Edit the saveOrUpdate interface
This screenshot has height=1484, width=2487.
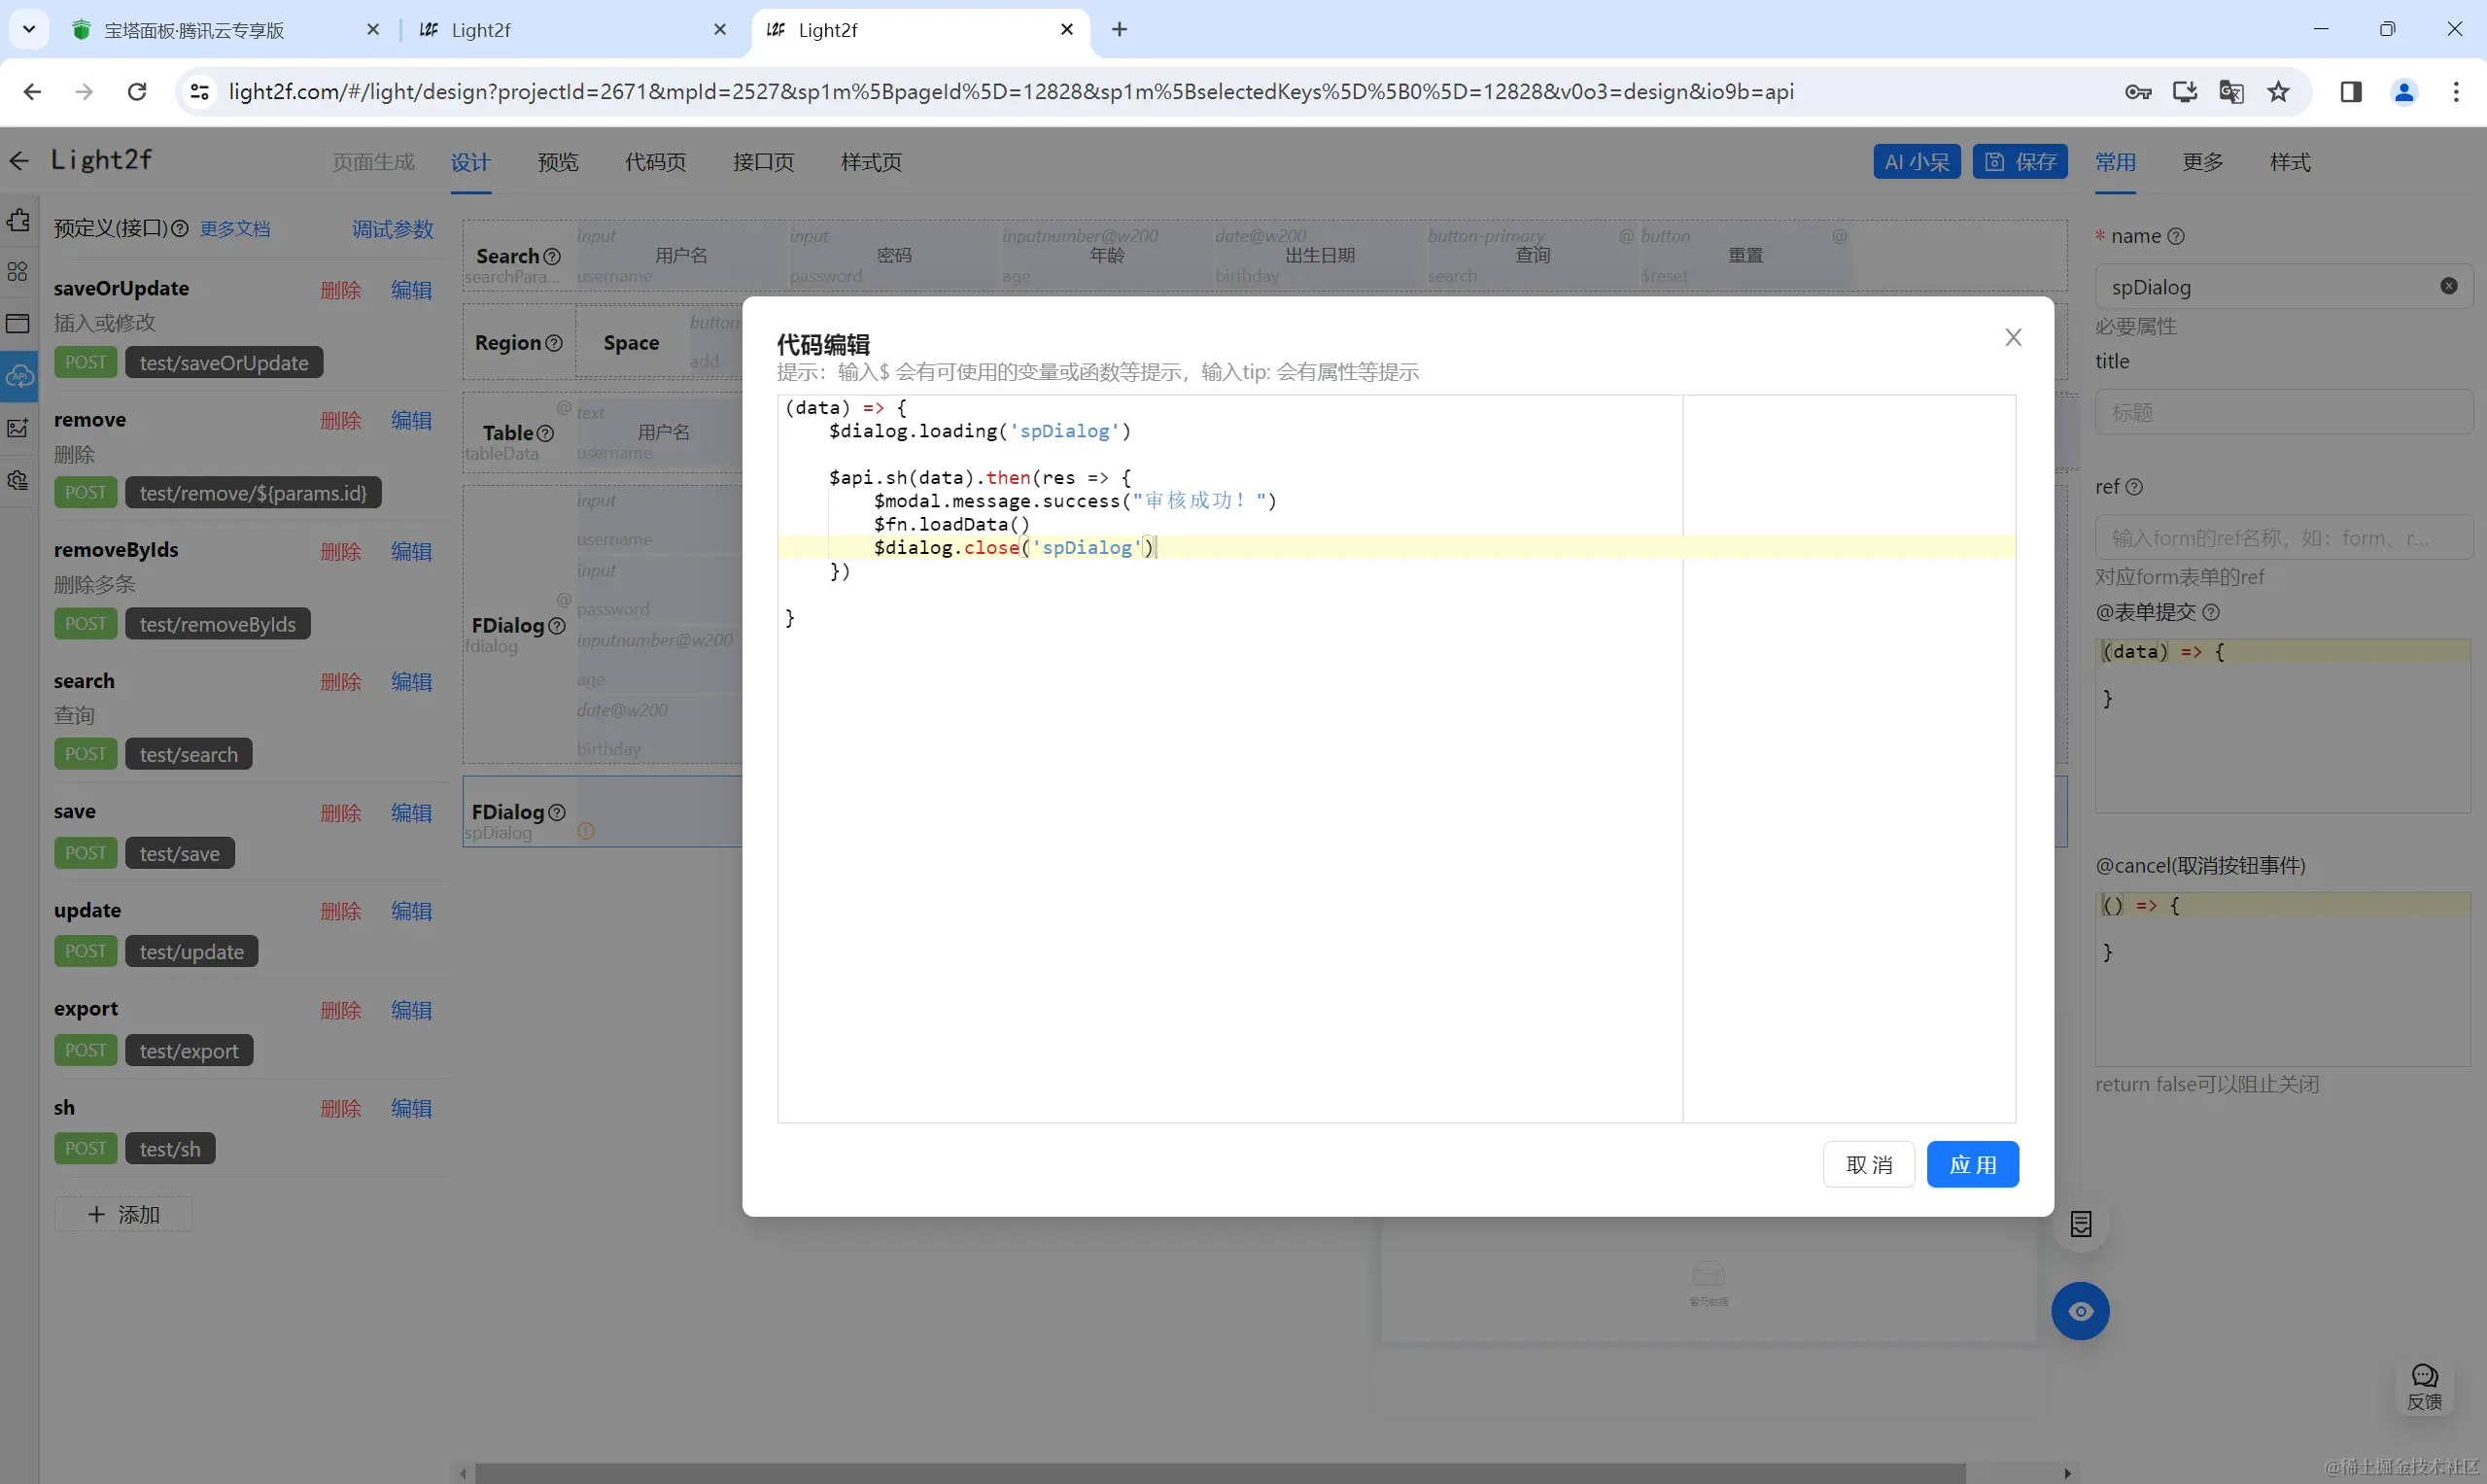[x=411, y=290]
